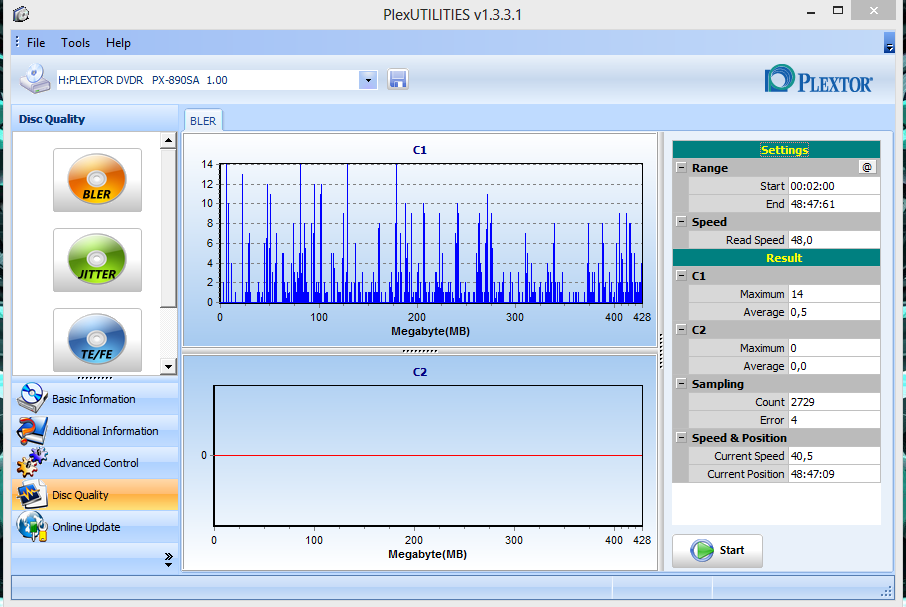Screen dimensions: 906x607
Task: Click the C2 chart title
Action: pos(419,372)
